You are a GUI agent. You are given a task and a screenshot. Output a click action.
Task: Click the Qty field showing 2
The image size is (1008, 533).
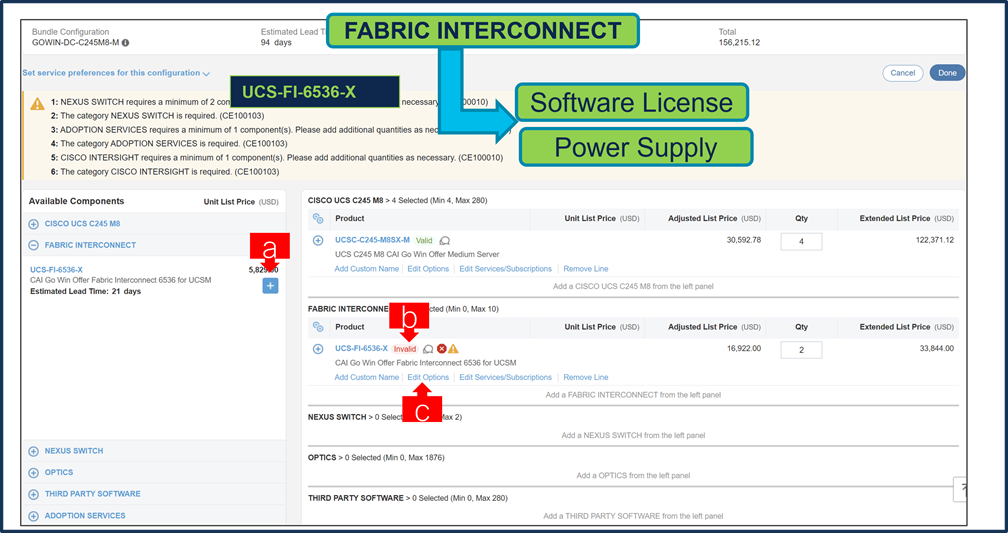coord(801,350)
